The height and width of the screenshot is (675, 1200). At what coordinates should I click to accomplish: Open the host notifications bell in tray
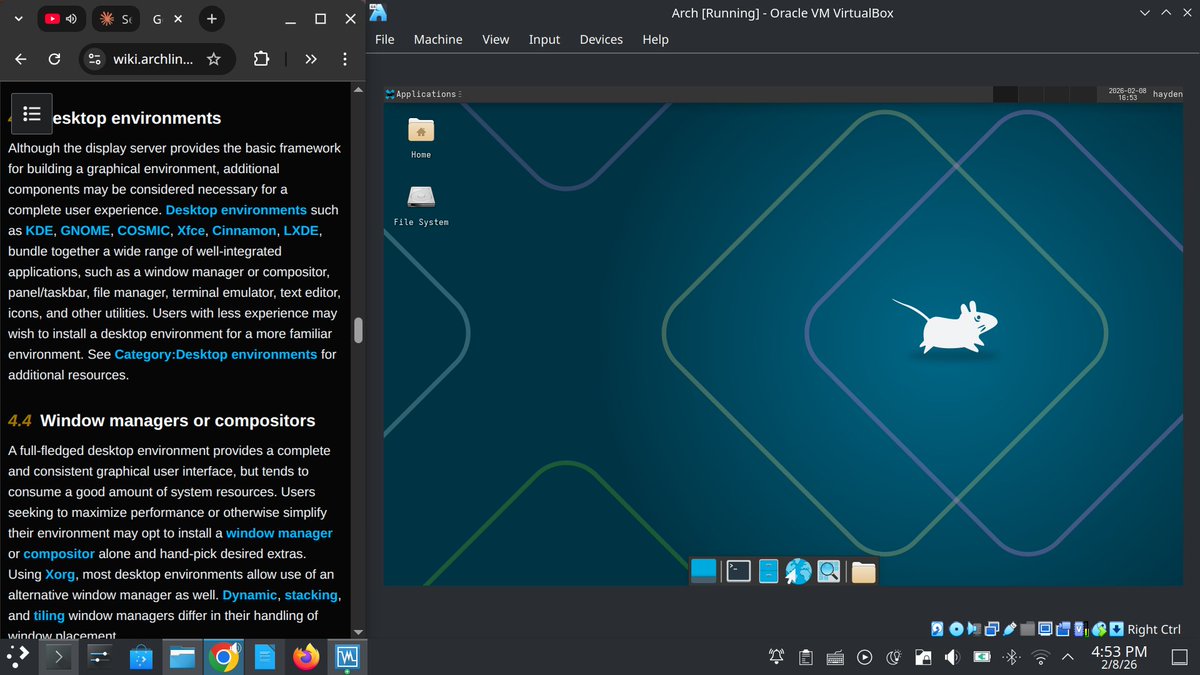[777, 657]
